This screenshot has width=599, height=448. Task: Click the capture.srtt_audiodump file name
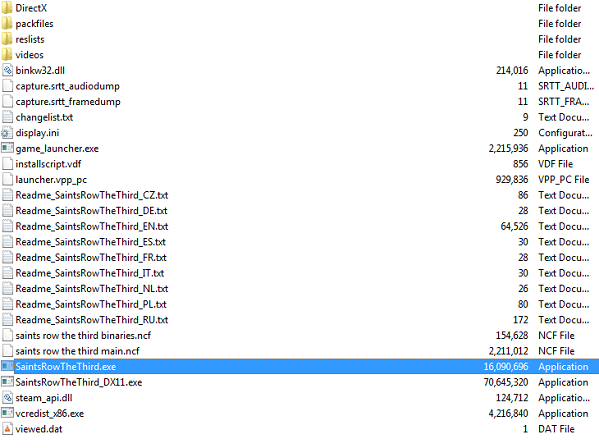[x=68, y=86]
